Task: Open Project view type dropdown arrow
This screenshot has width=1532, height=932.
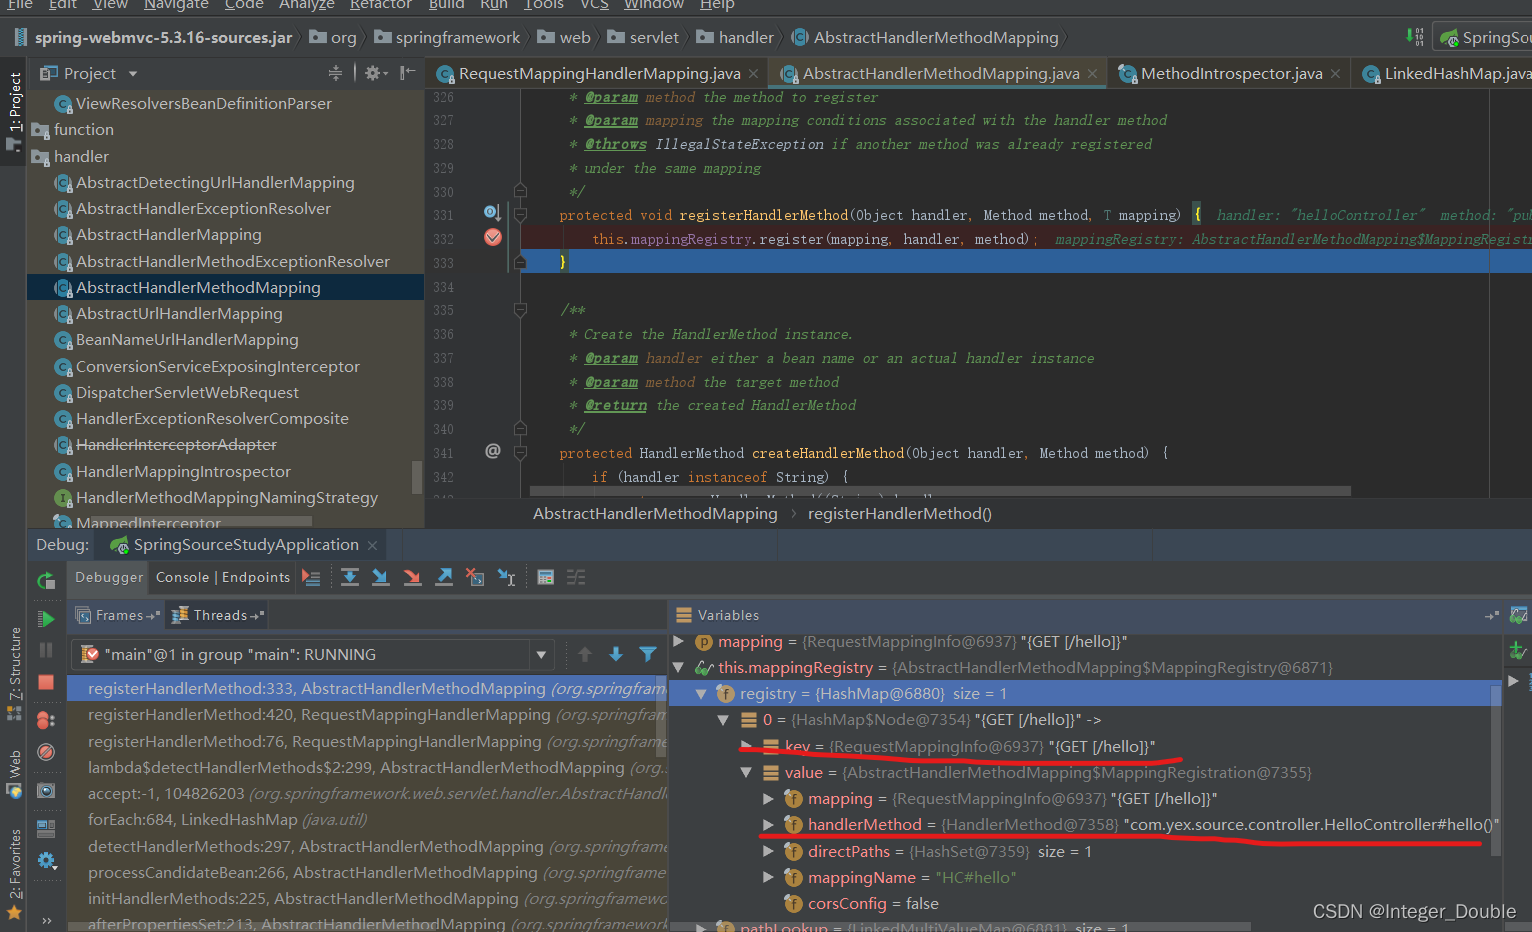Action: point(132,74)
